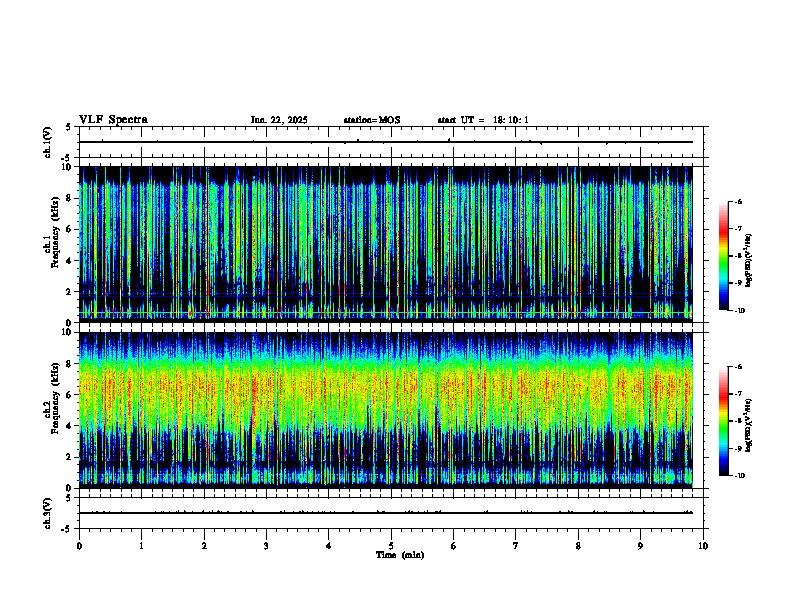Click the "station=MOS" header text
Image resolution: width=792 pixels, height=612 pixels.
click(372, 120)
